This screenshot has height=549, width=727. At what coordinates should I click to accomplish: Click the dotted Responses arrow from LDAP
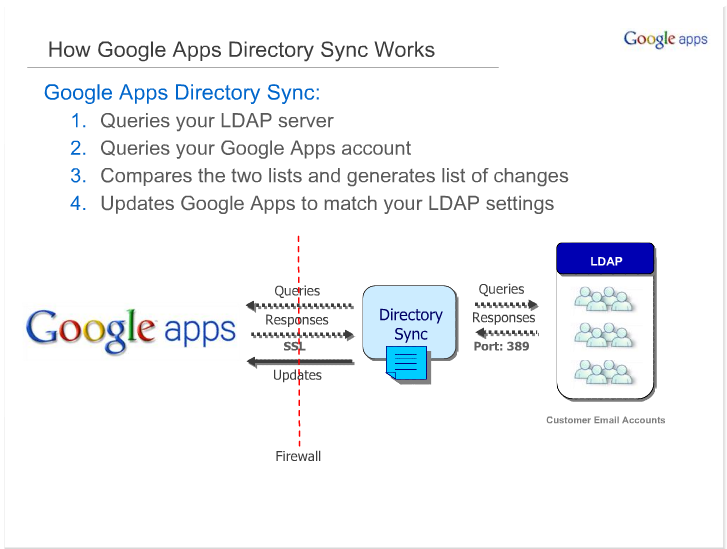point(507,332)
